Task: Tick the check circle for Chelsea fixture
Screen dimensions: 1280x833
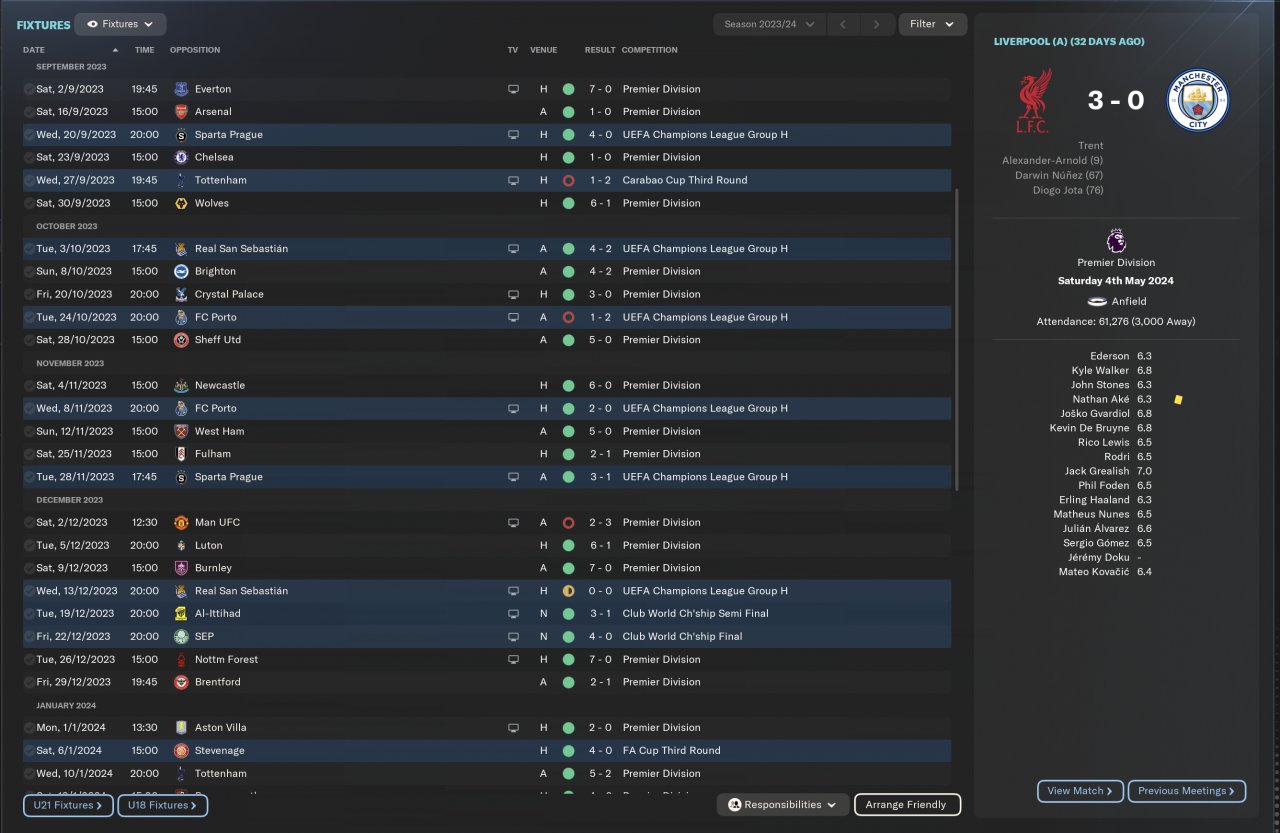Action: tap(30, 157)
